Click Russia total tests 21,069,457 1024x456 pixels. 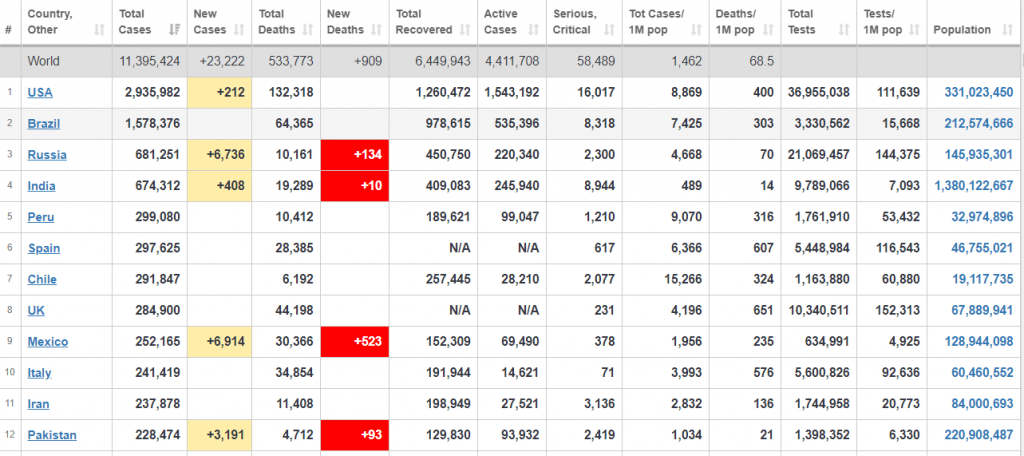point(819,155)
